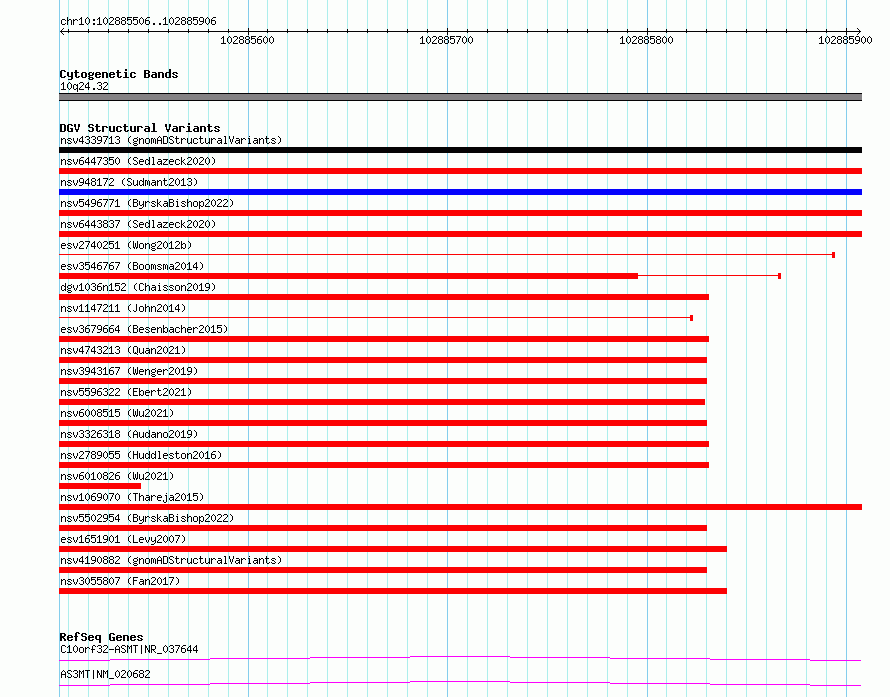The height and width of the screenshot is (697, 890).
Task: Click the RefSeq Genes track title
Action: 101,637
